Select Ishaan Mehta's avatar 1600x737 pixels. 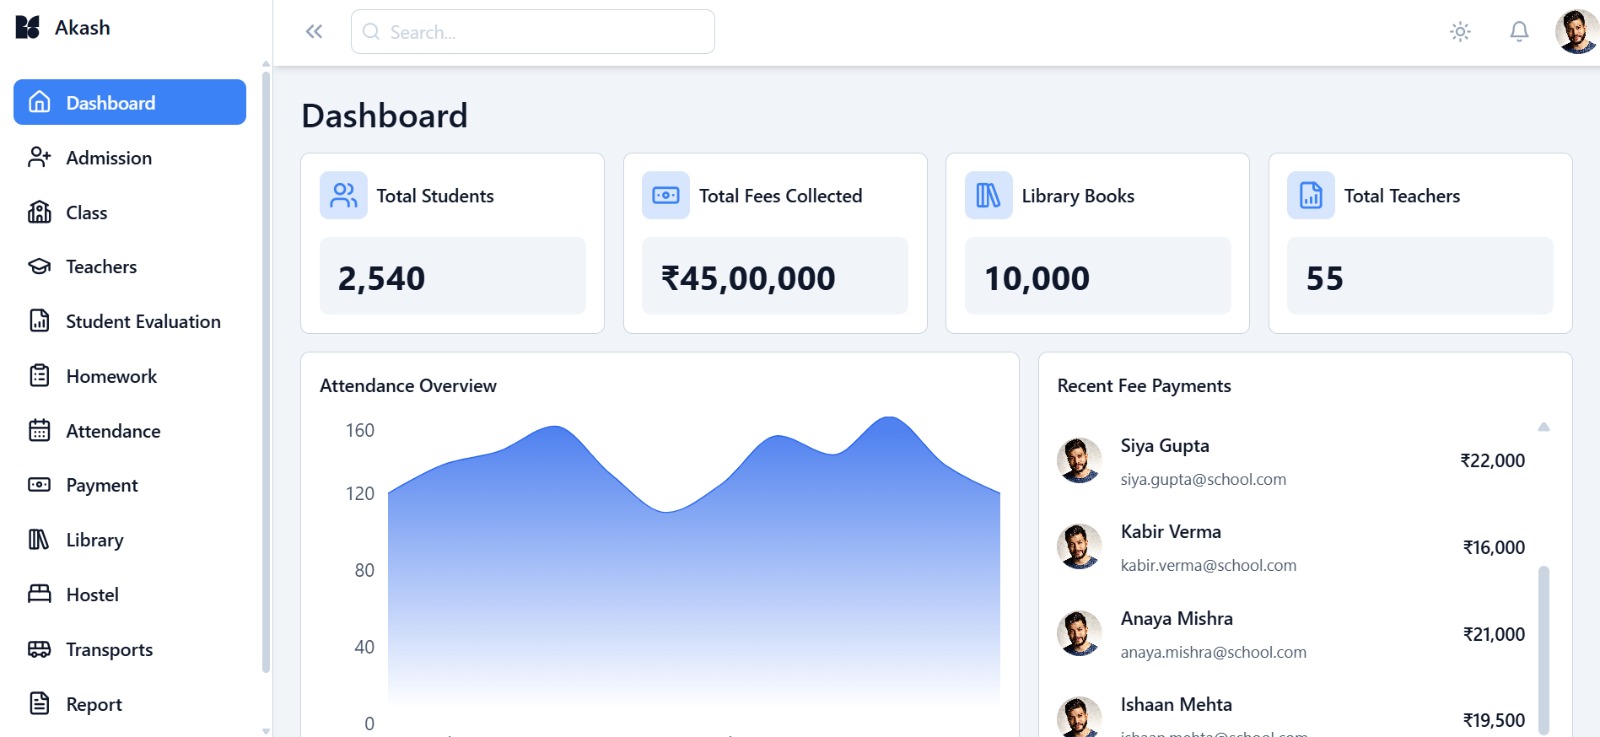[1079, 717]
